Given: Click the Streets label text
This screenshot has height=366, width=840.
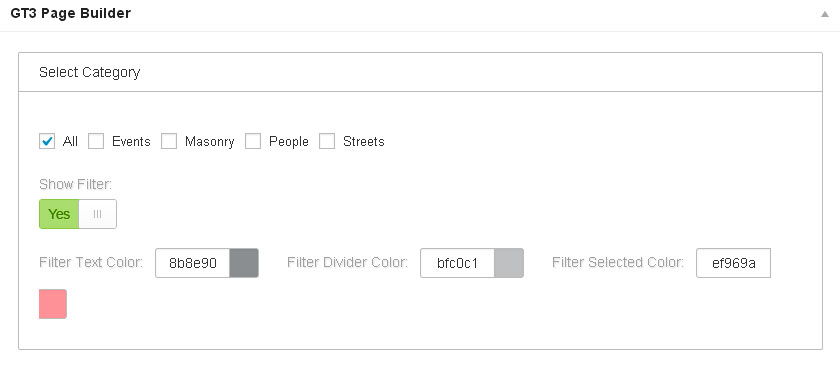Looking at the screenshot, I should click(x=364, y=141).
